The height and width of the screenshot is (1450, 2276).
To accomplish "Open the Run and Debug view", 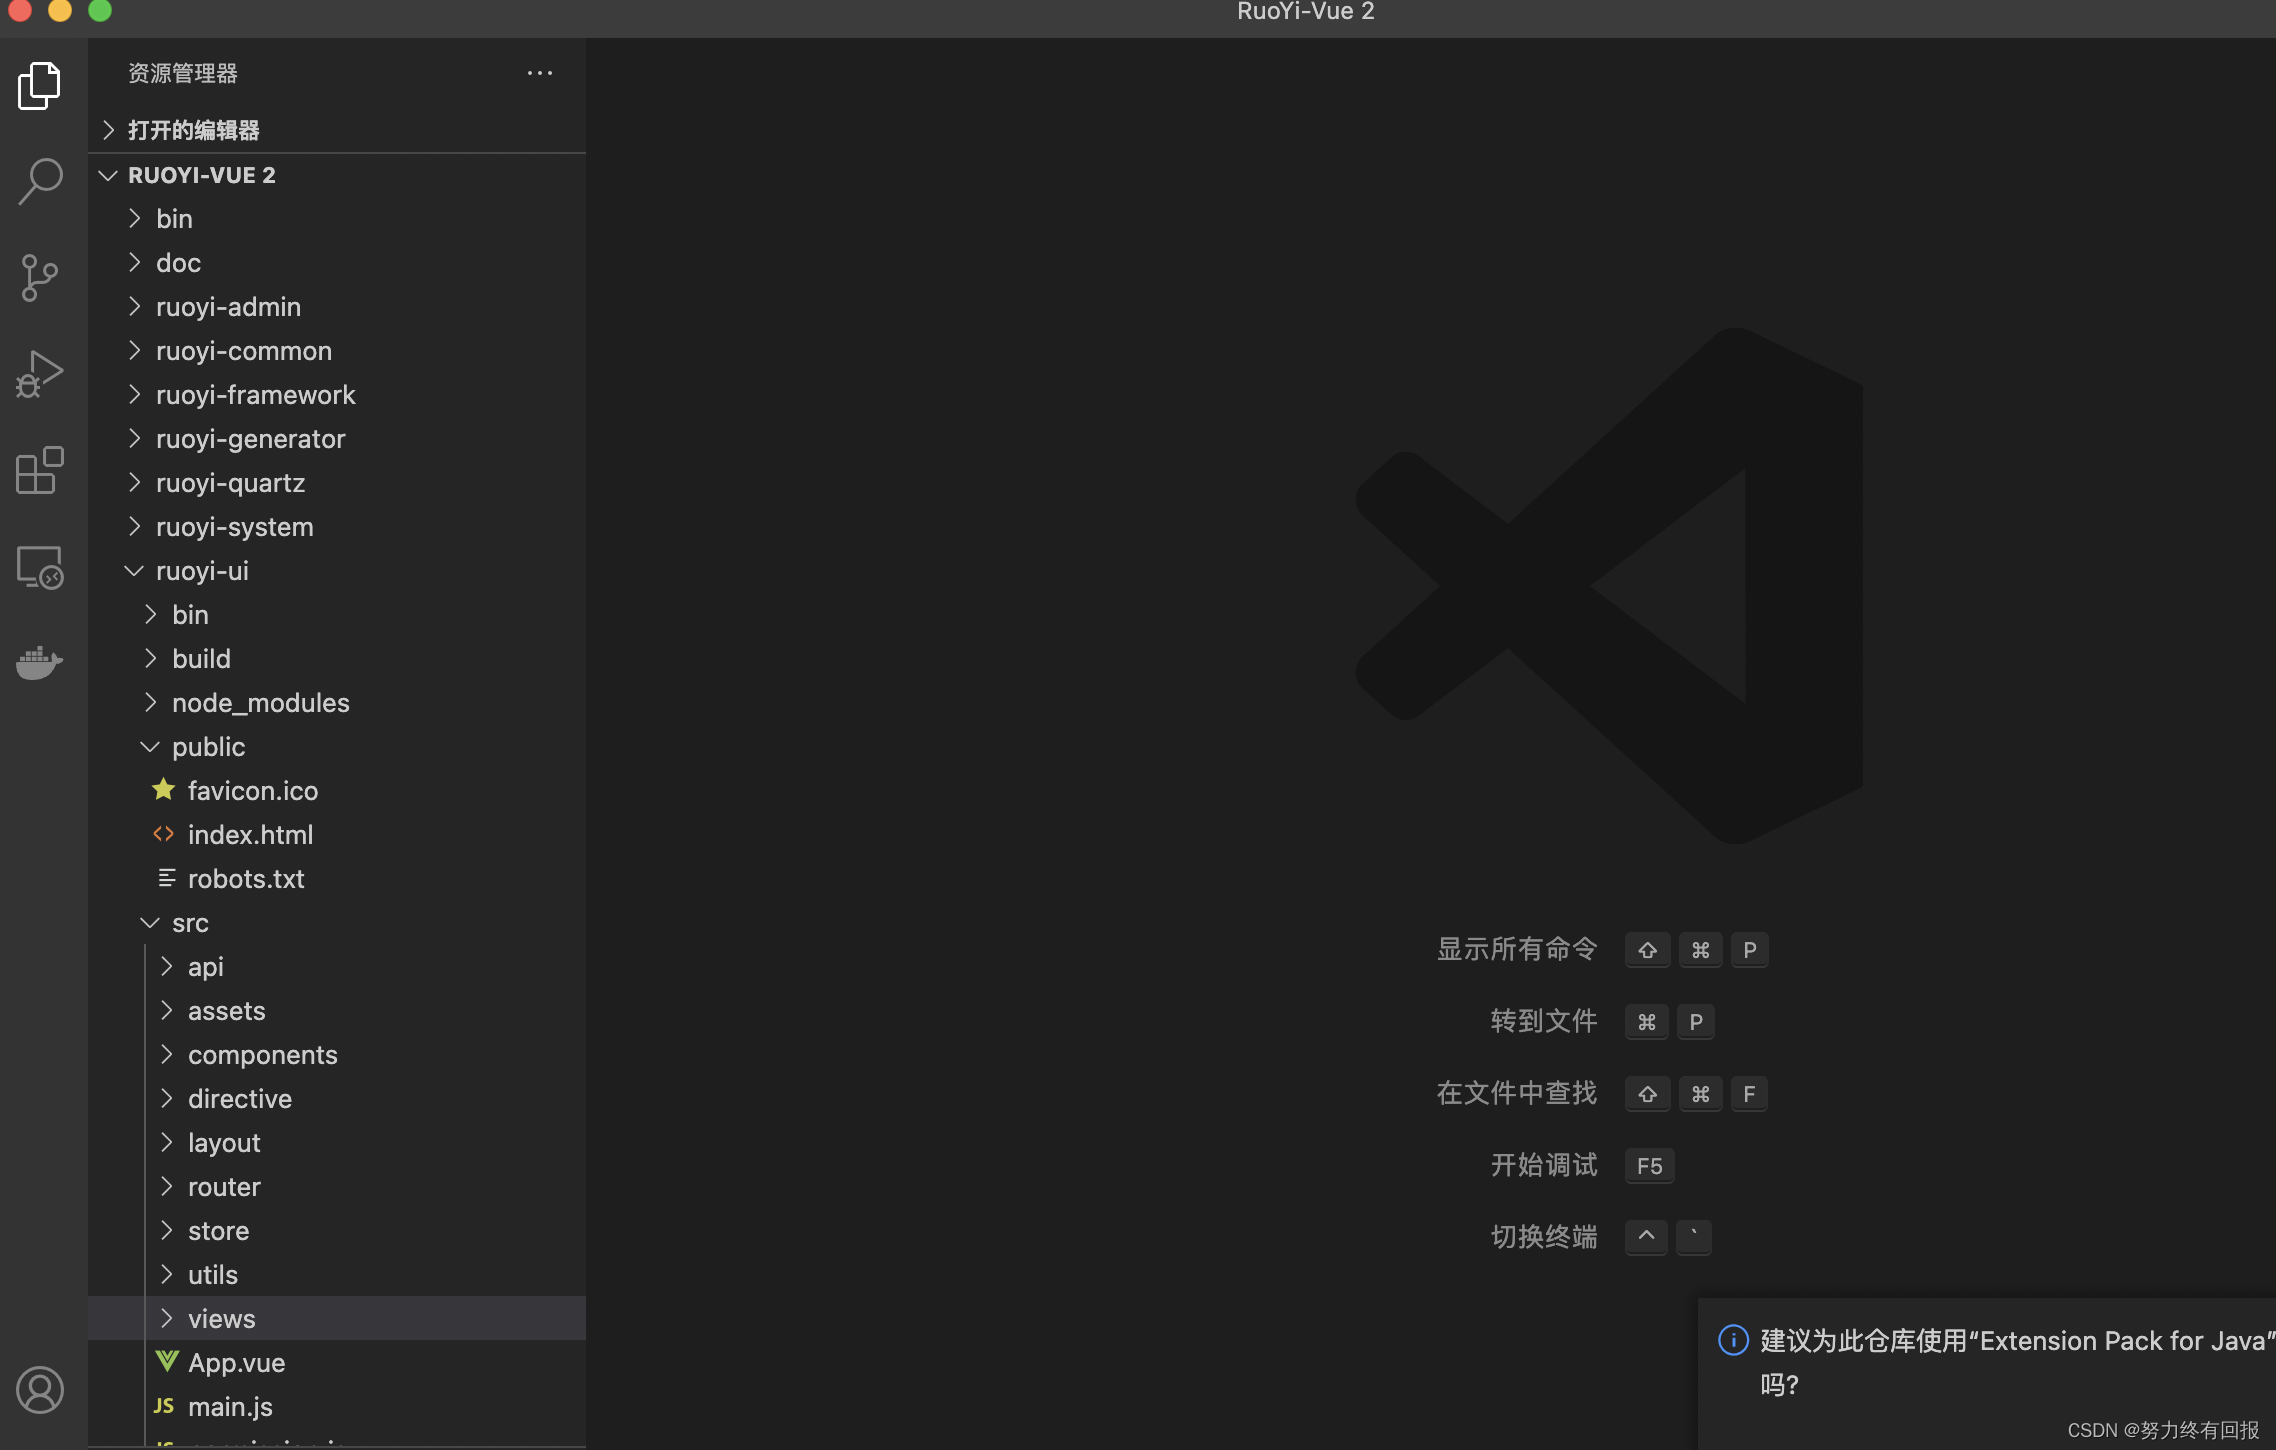I will [40, 374].
